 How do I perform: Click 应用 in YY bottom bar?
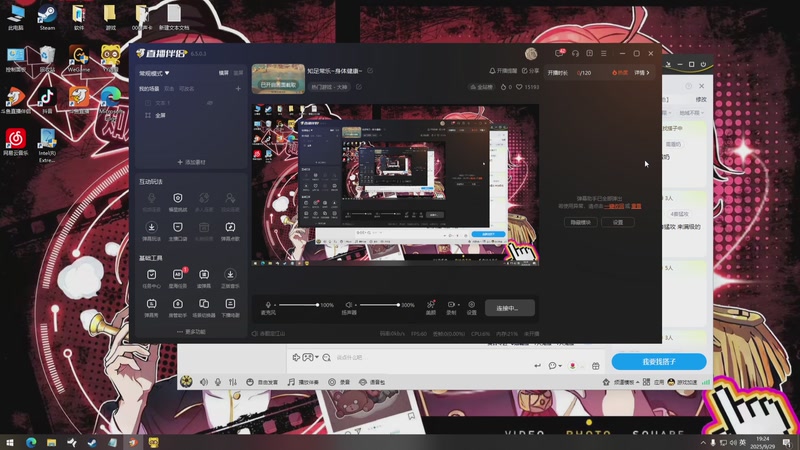click(654, 382)
